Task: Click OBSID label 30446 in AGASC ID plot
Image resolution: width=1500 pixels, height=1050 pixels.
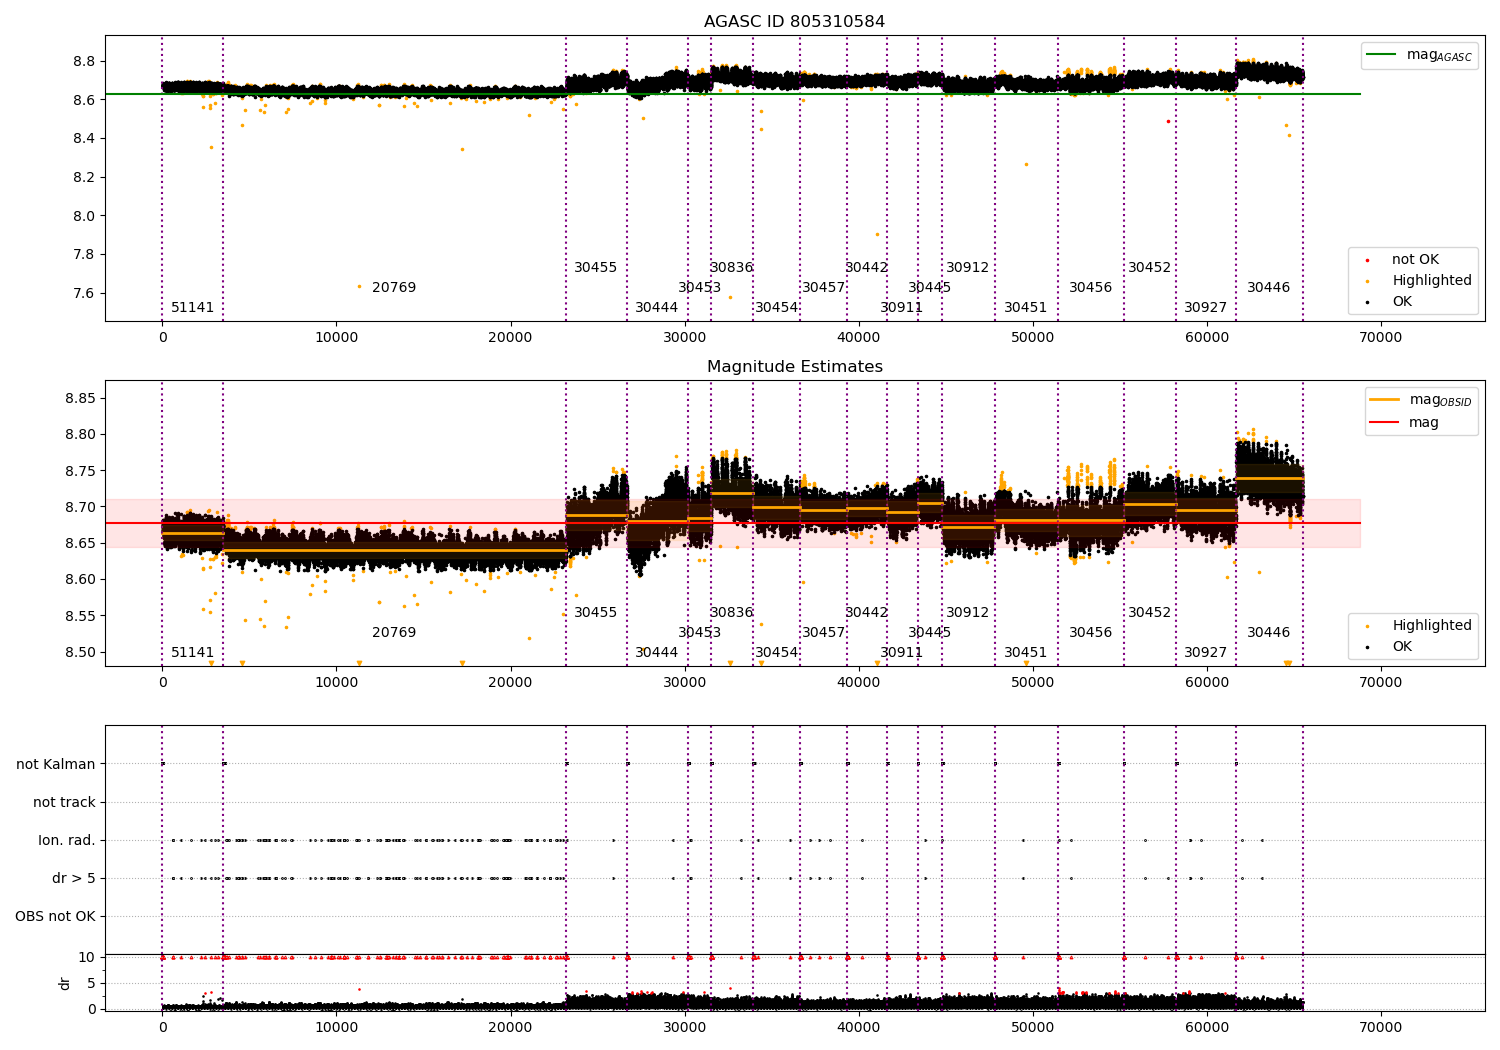Action: pyautogui.click(x=1269, y=288)
